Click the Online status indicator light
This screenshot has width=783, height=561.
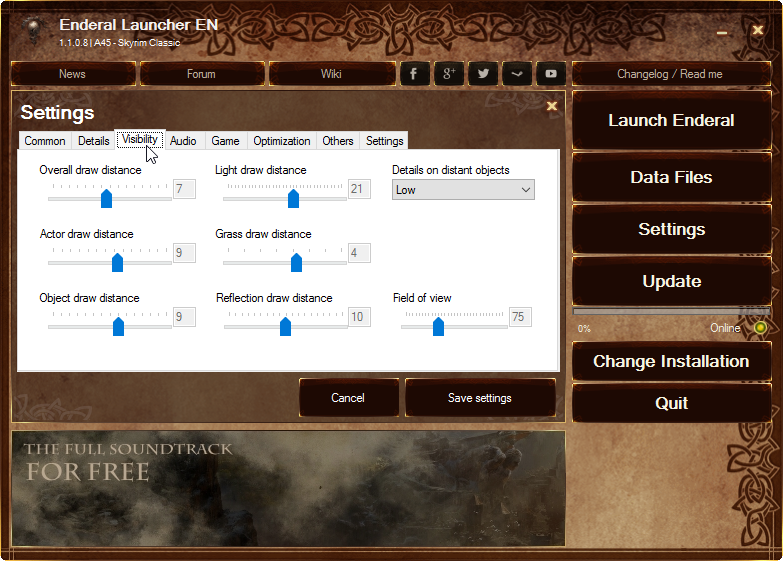point(760,328)
